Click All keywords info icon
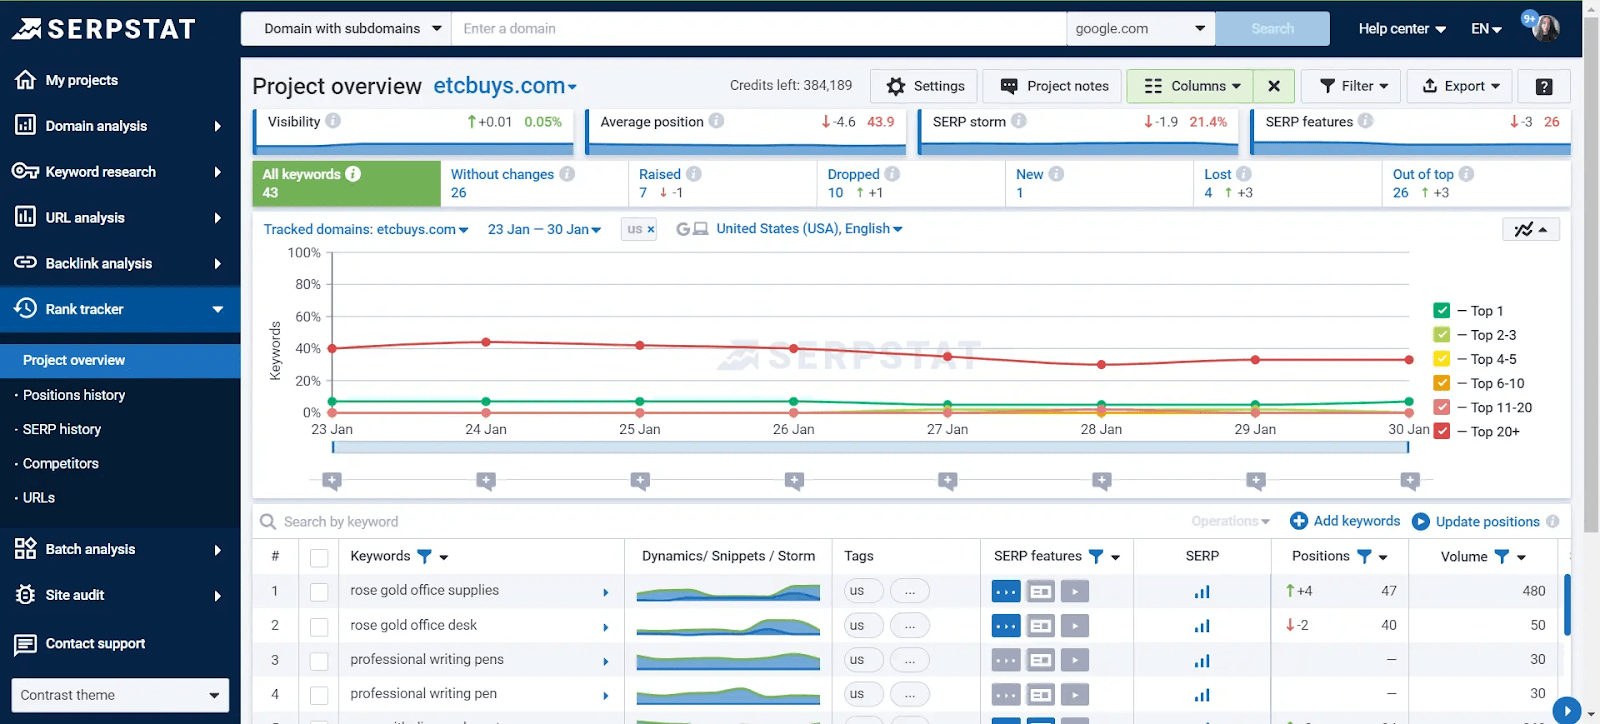 click(x=353, y=173)
